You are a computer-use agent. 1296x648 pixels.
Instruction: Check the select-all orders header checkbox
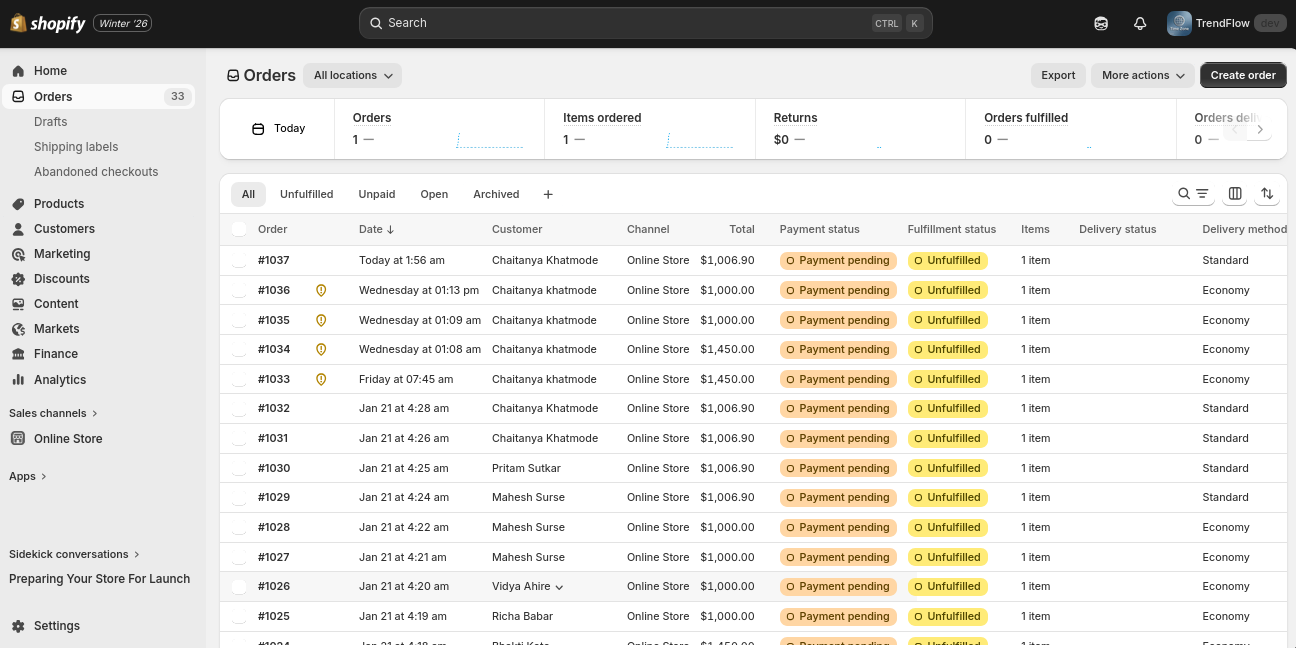point(239,229)
